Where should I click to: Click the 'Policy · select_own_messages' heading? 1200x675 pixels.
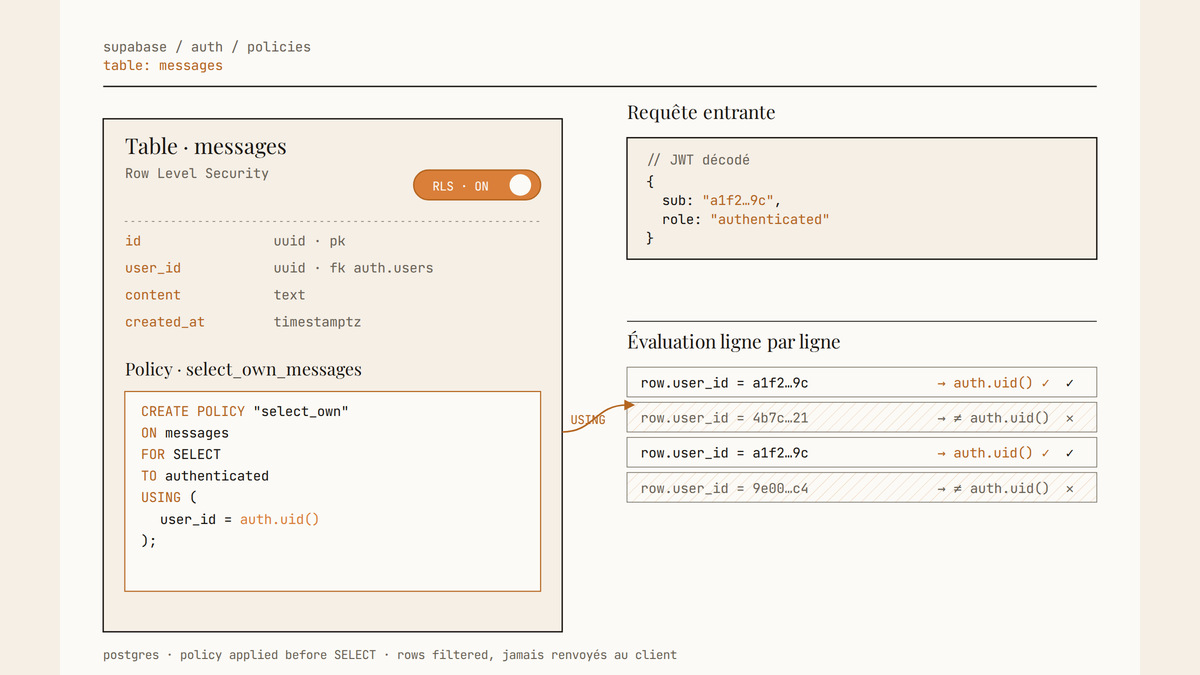pos(243,369)
